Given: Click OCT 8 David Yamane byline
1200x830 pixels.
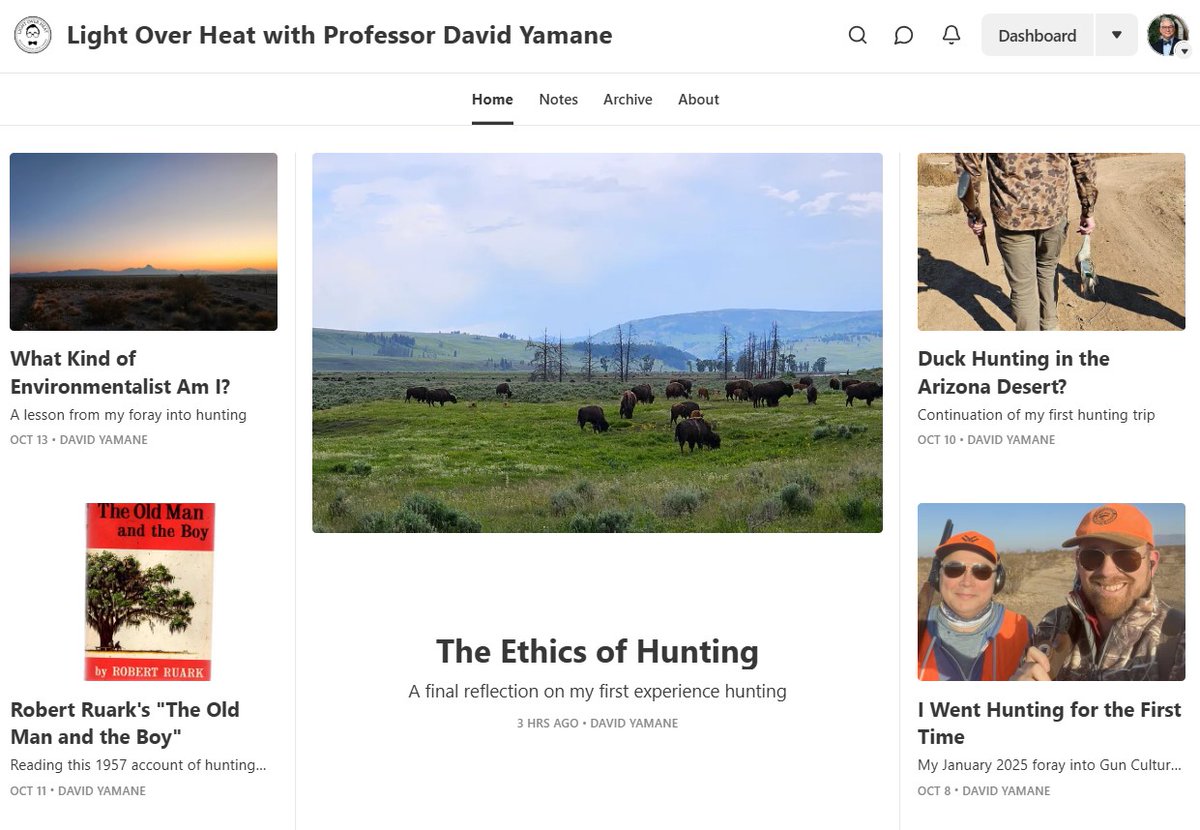Looking at the screenshot, I should (x=984, y=791).
